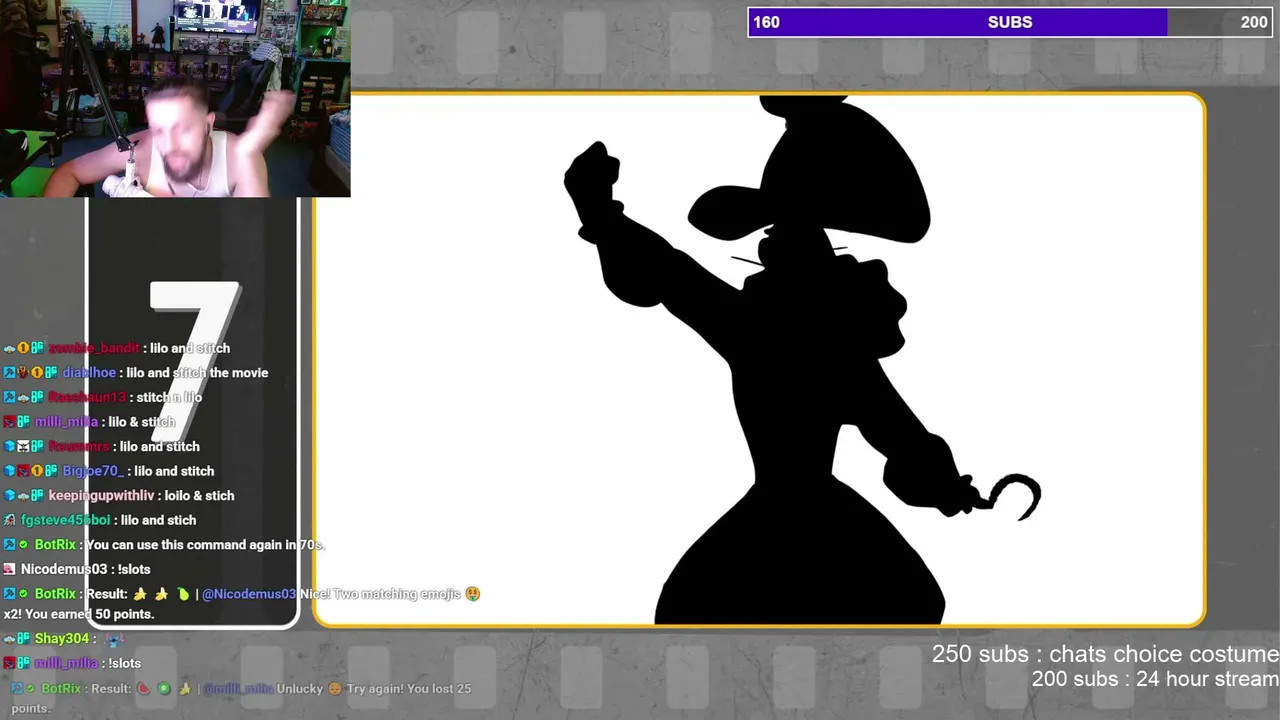Click the '250 subs : chats choice costume' text

tap(1105, 654)
